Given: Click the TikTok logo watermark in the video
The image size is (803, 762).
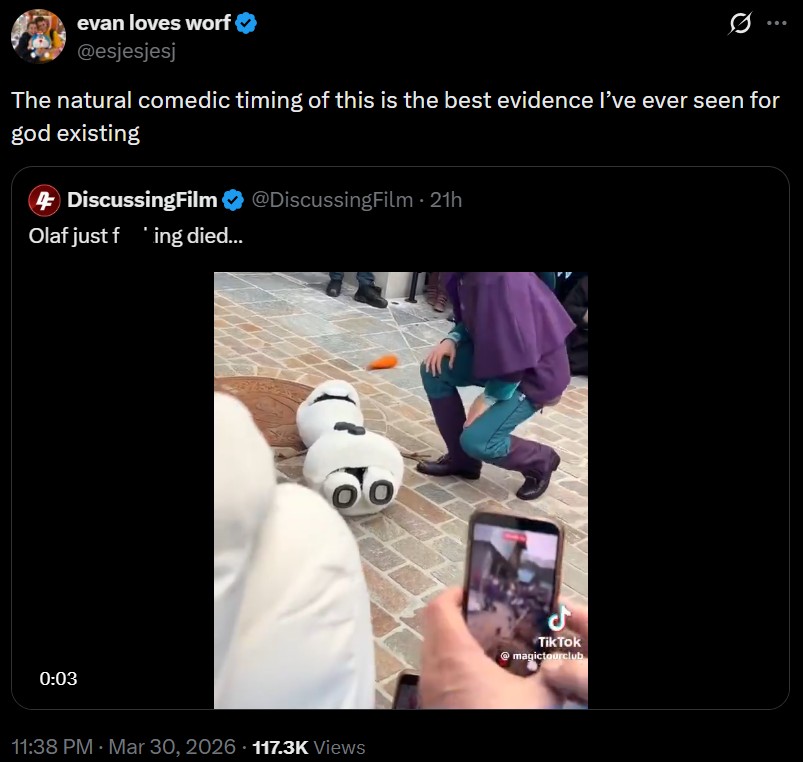Looking at the screenshot, I should 559,618.
